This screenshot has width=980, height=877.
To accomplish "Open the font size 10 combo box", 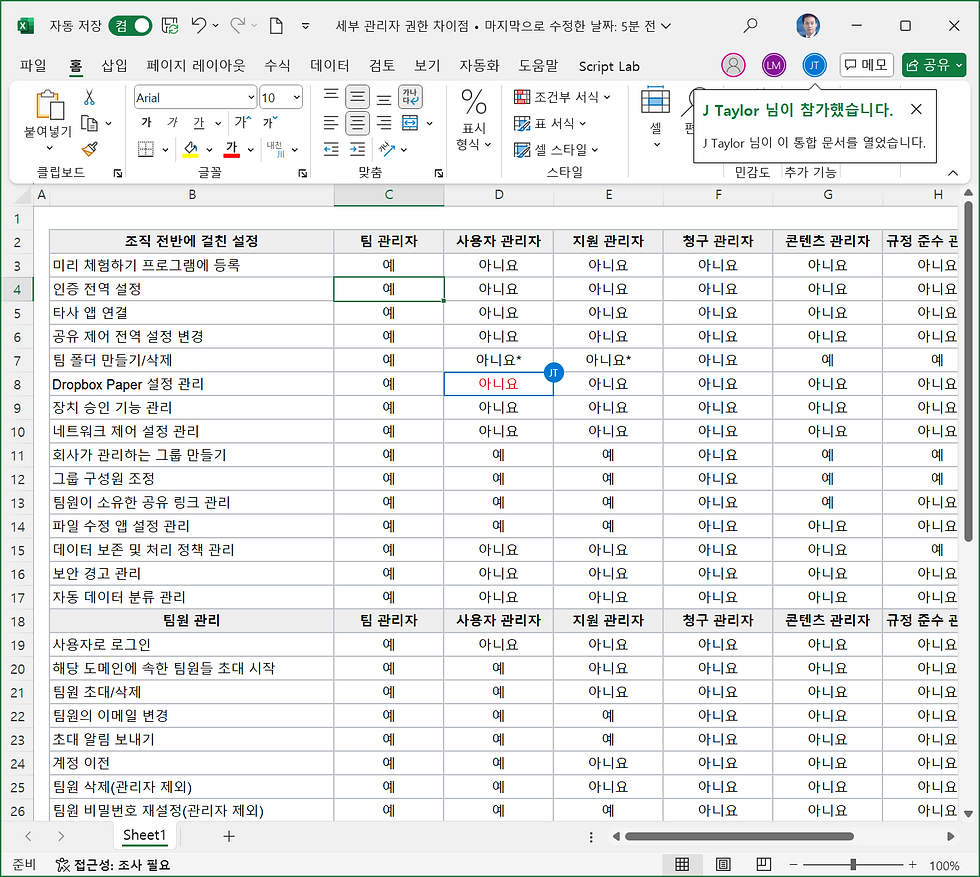I will (281, 98).
